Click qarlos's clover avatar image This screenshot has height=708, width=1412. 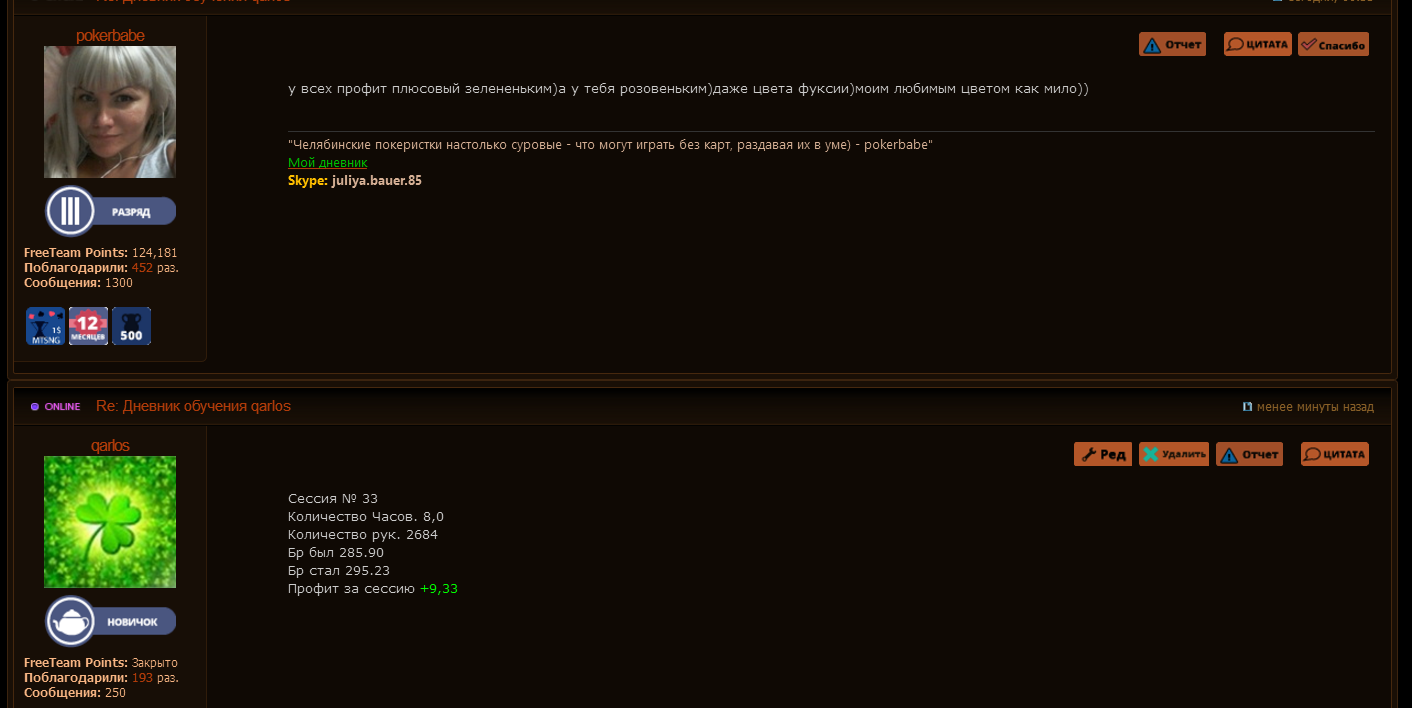[110, 522]
